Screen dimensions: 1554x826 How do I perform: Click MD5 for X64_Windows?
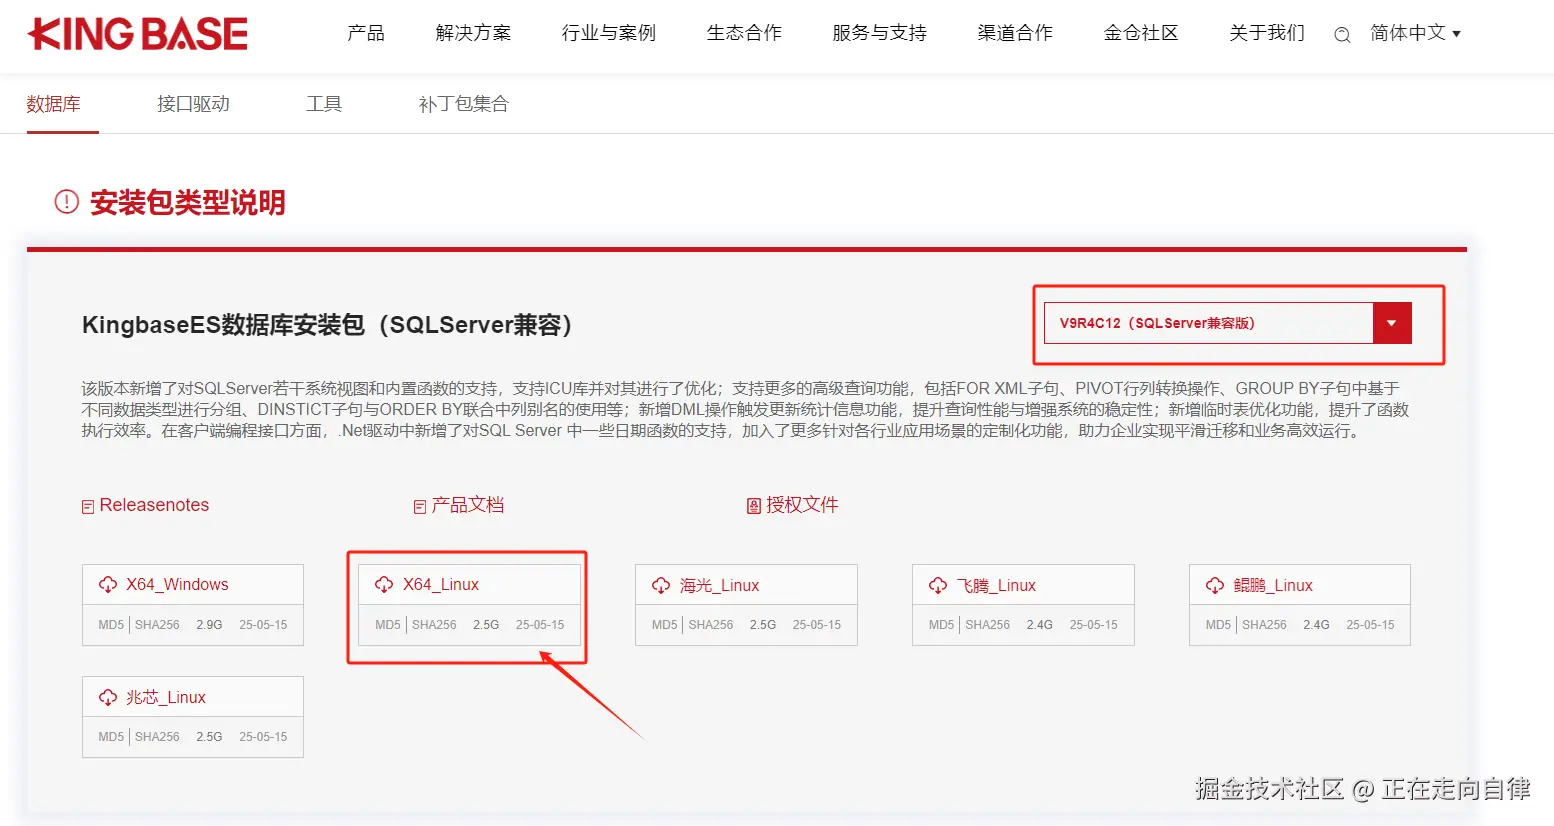click(x=111, y=625)
